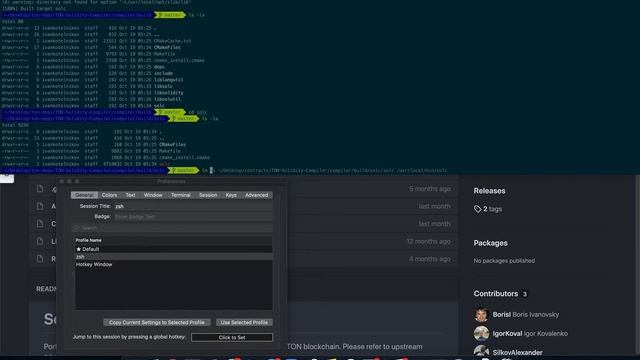This screenshot has width=640, height=360.
Task: Click into the Badge text field
Action: pyautogui.click(x=193, y=217)
